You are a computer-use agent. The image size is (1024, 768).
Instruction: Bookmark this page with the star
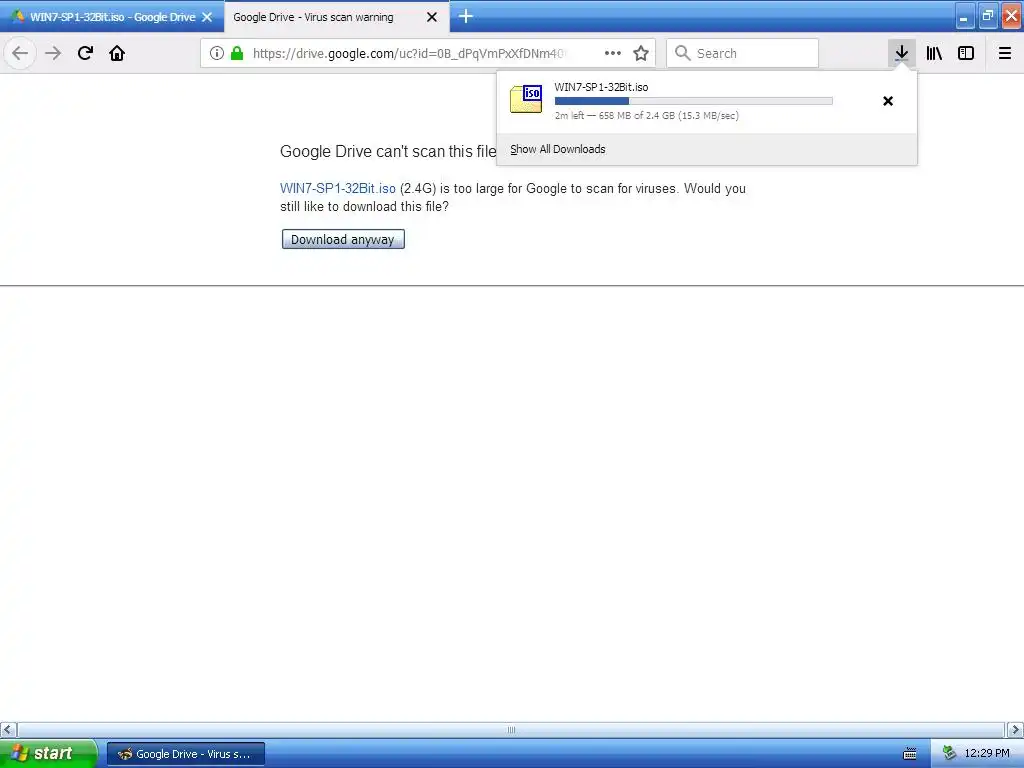641,53
